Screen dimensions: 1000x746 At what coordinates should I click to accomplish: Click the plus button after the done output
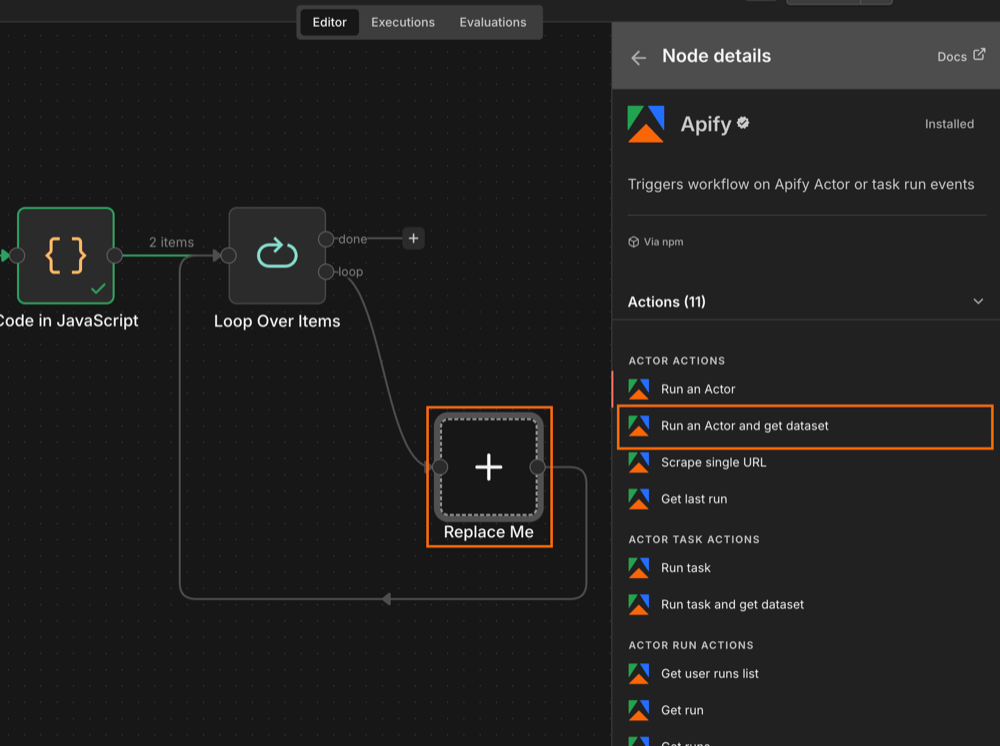pyautogui.click(x=413, y=238)
